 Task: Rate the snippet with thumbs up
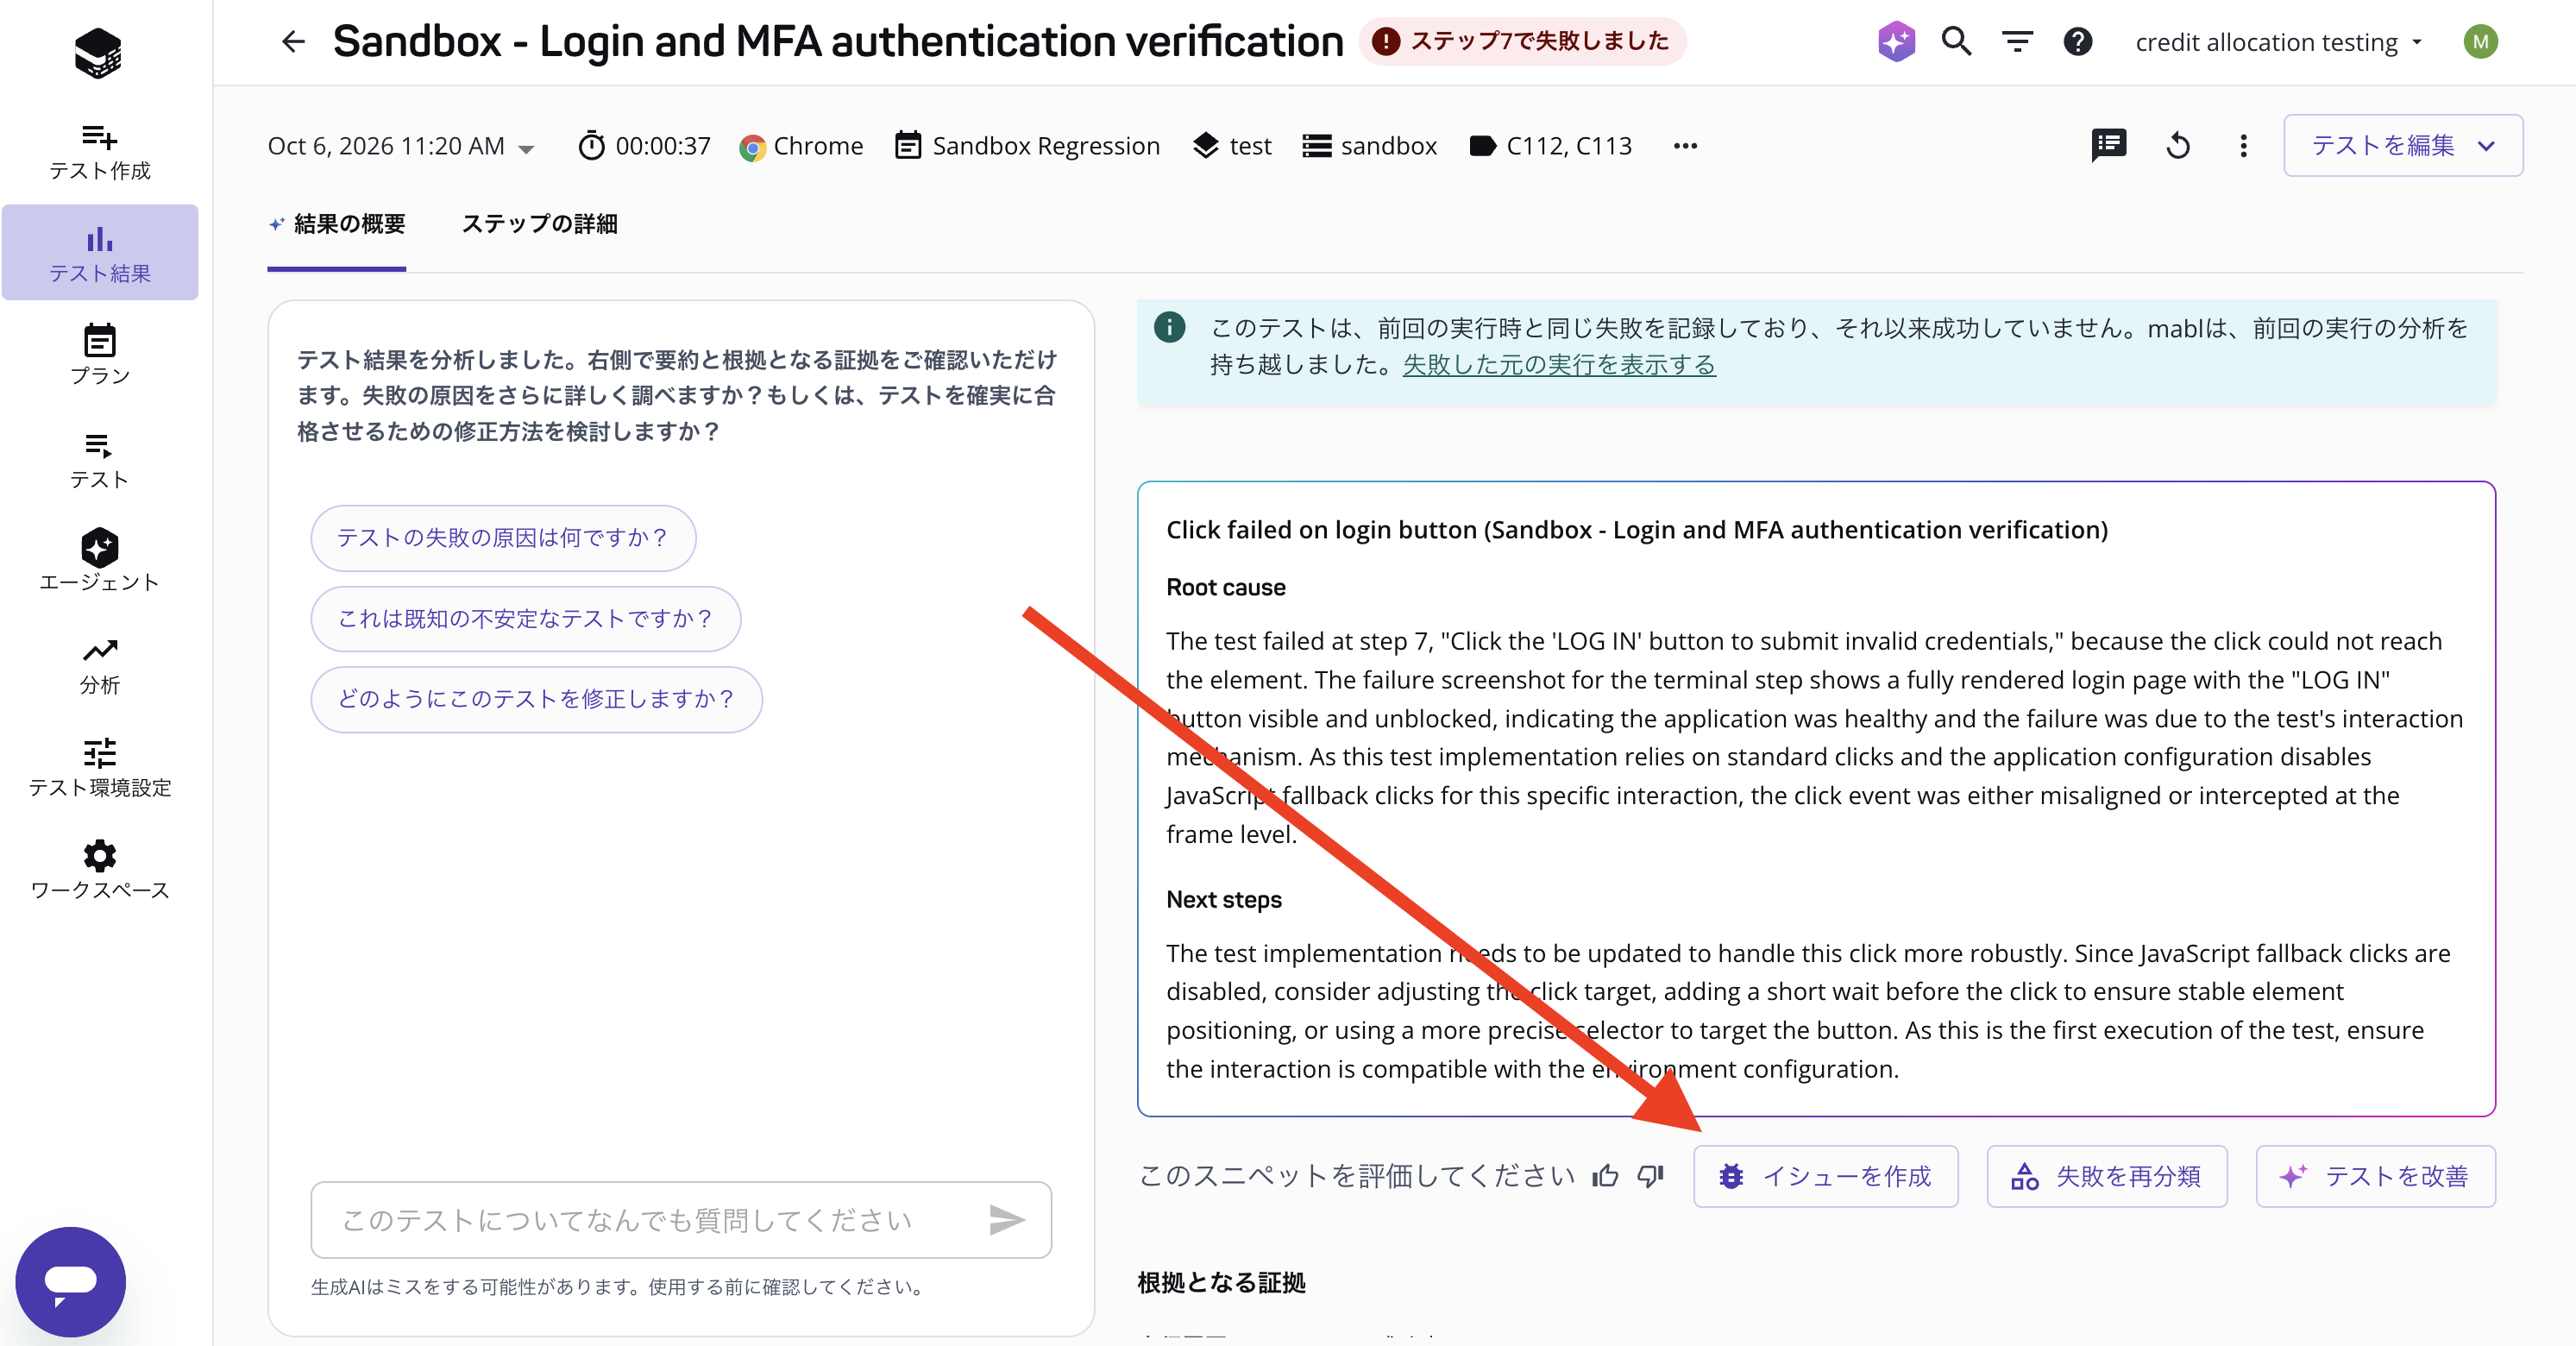[x=1606, y=1176]
